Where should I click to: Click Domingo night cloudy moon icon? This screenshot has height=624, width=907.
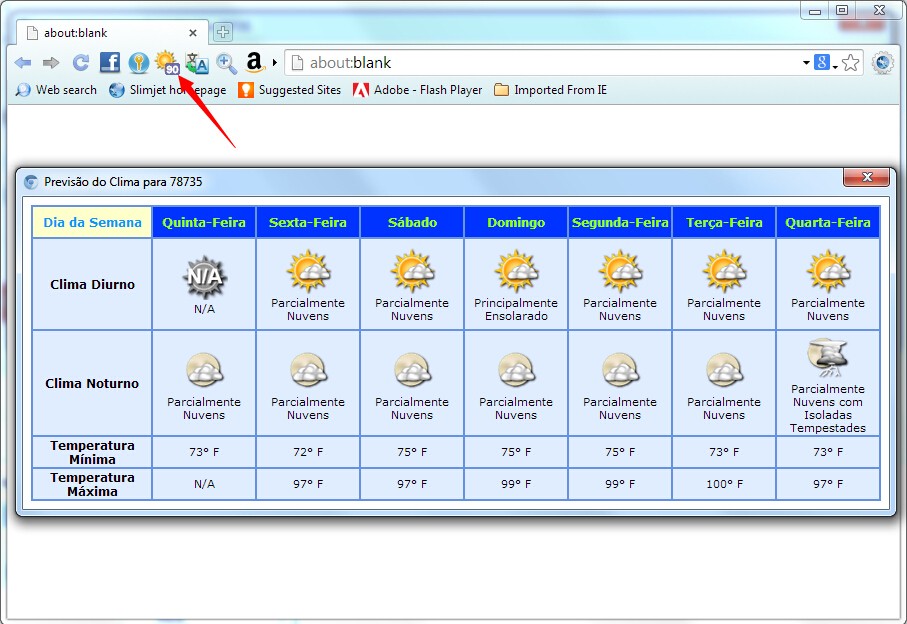(517, 370)
